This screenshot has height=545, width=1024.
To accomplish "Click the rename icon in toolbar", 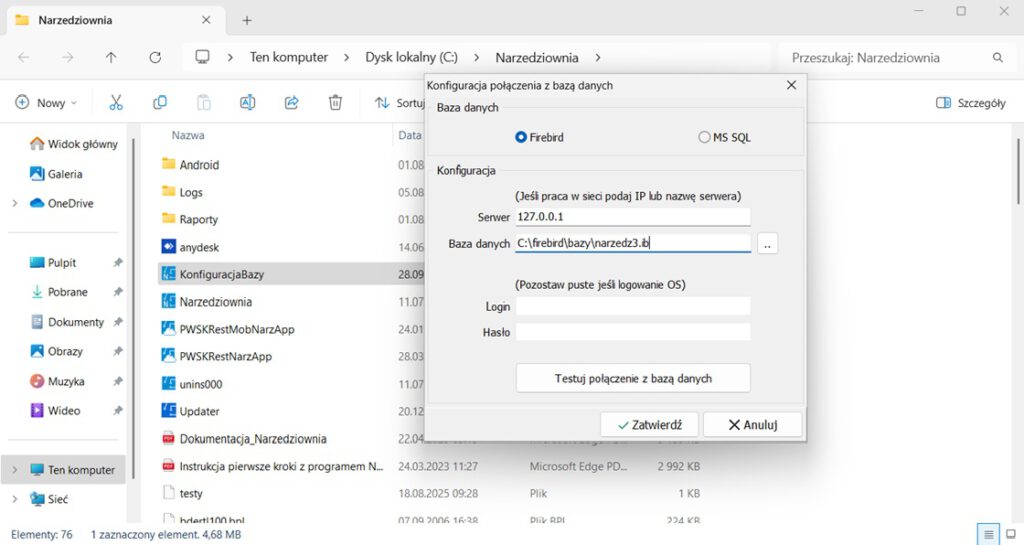I will [247, 102].
